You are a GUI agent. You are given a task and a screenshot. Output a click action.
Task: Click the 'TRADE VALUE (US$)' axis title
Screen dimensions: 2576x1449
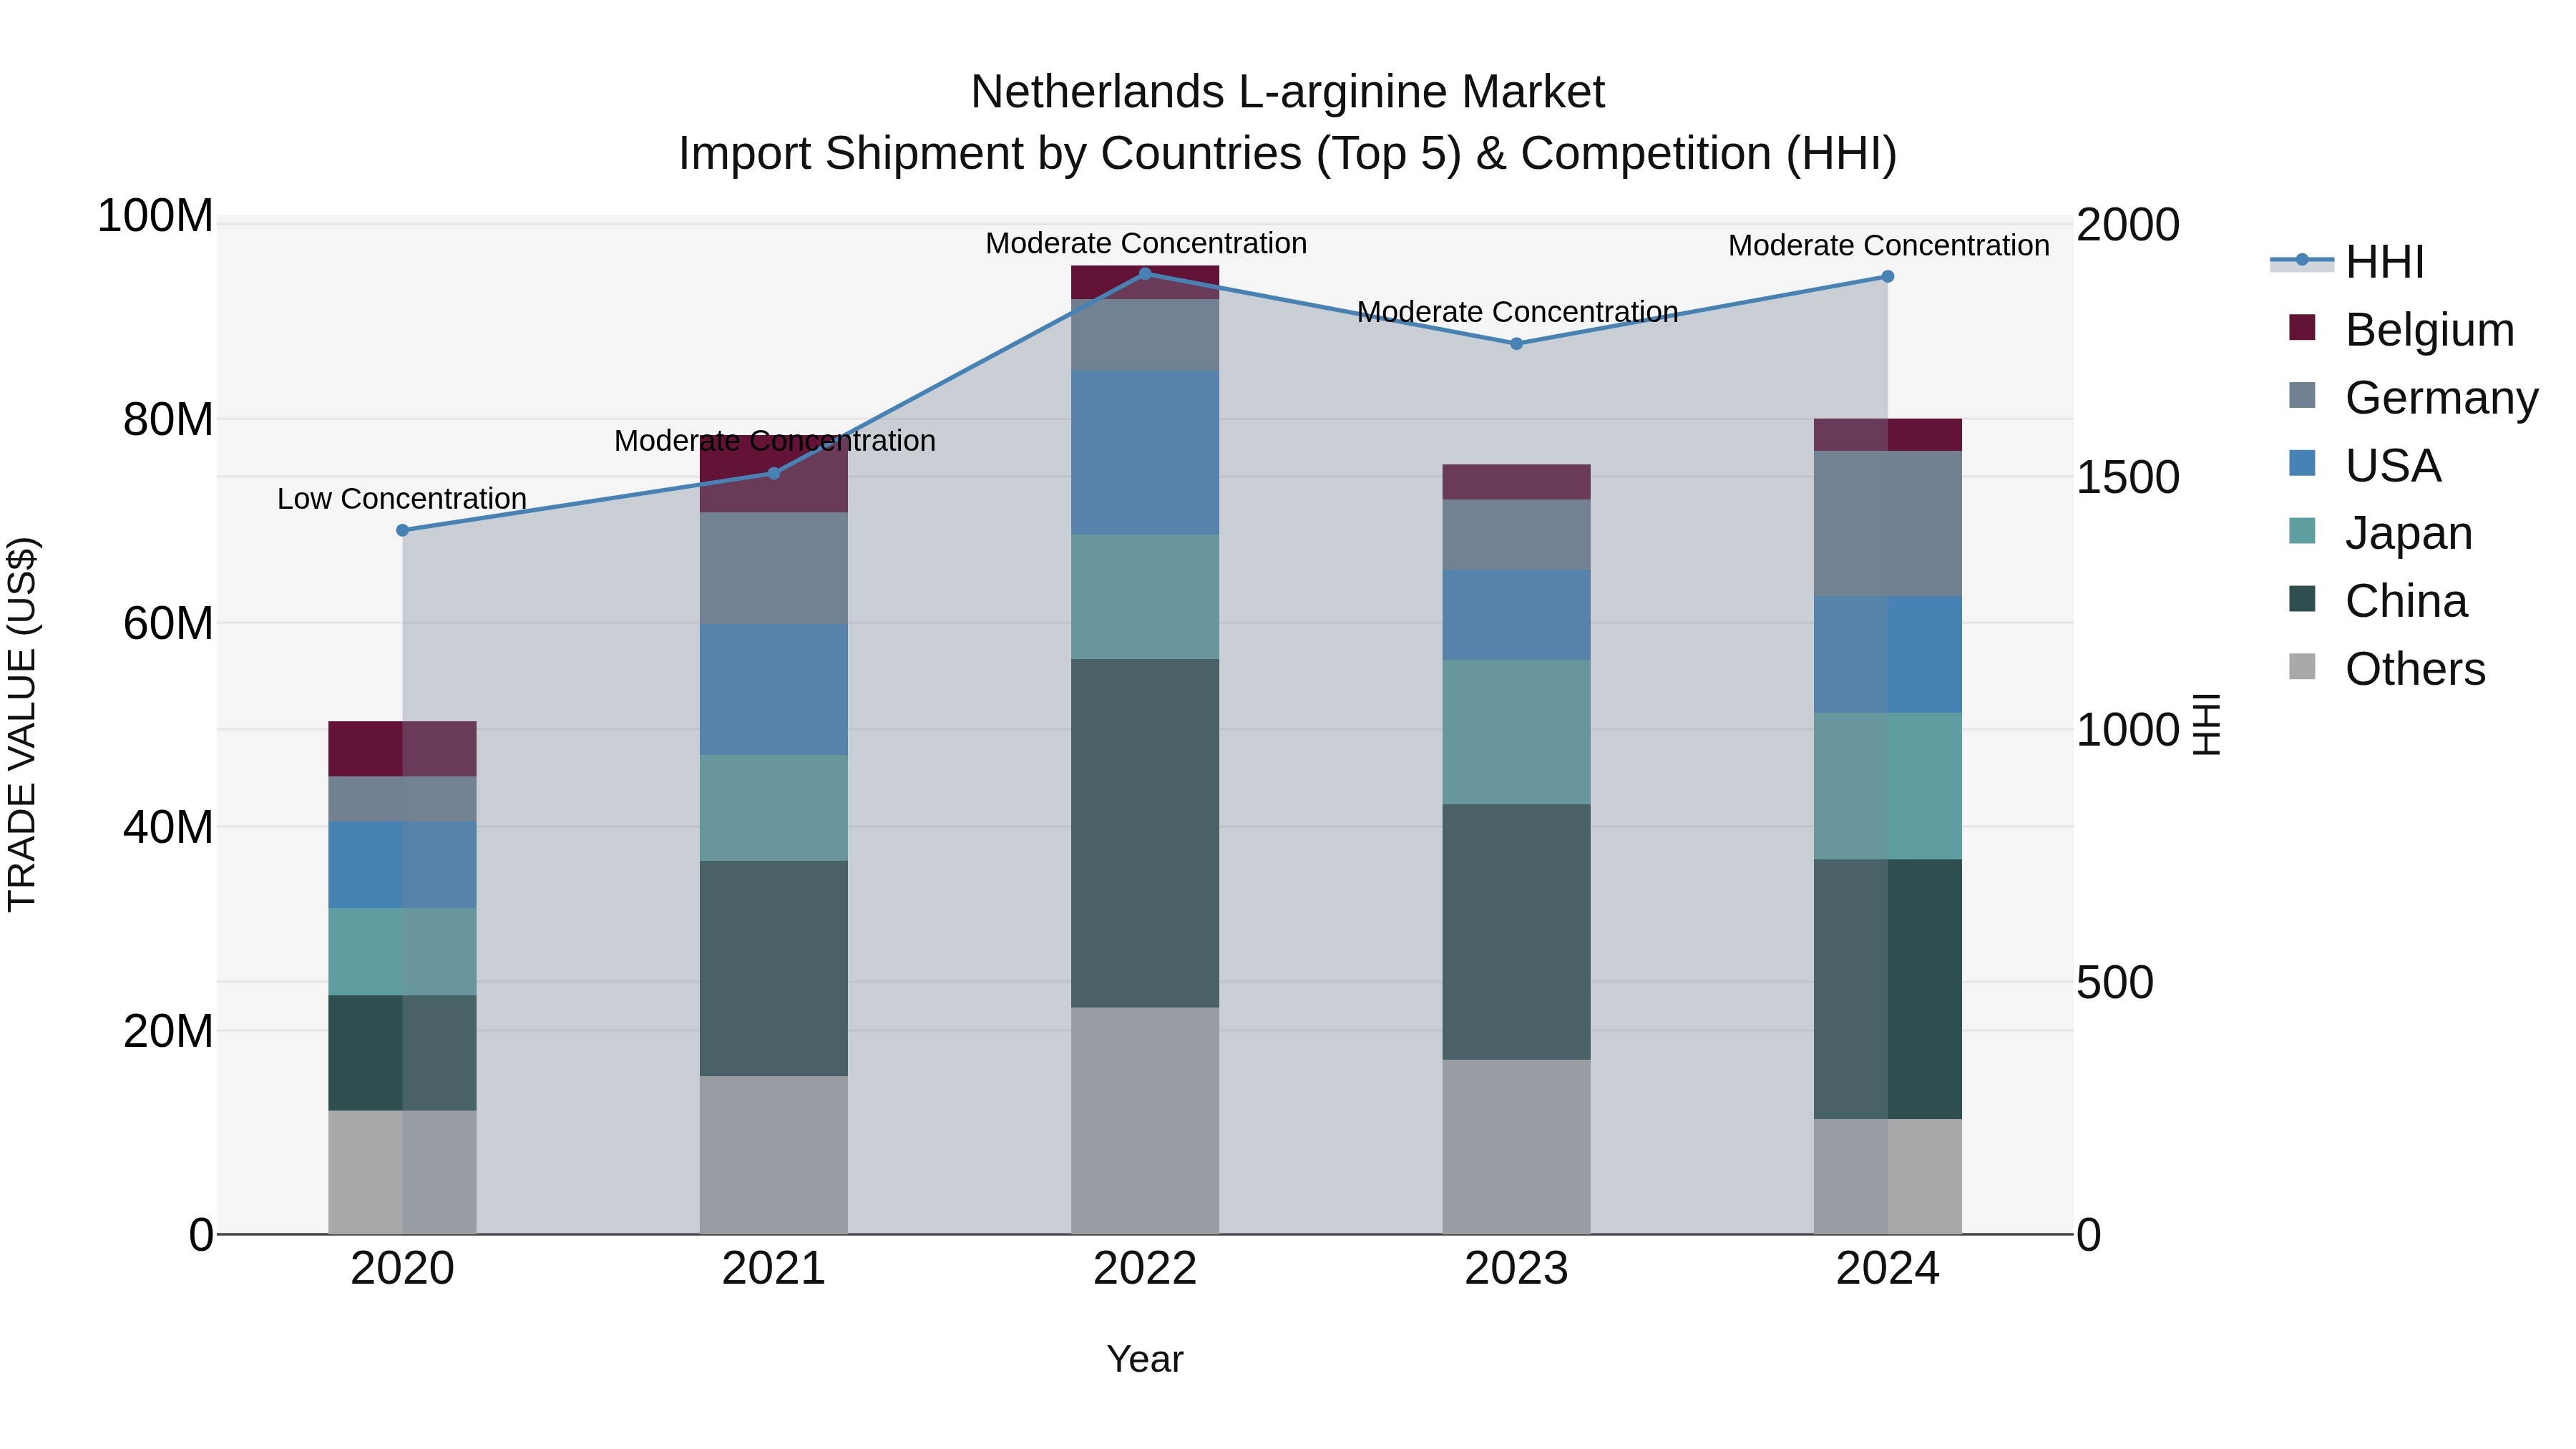point(22,724)
